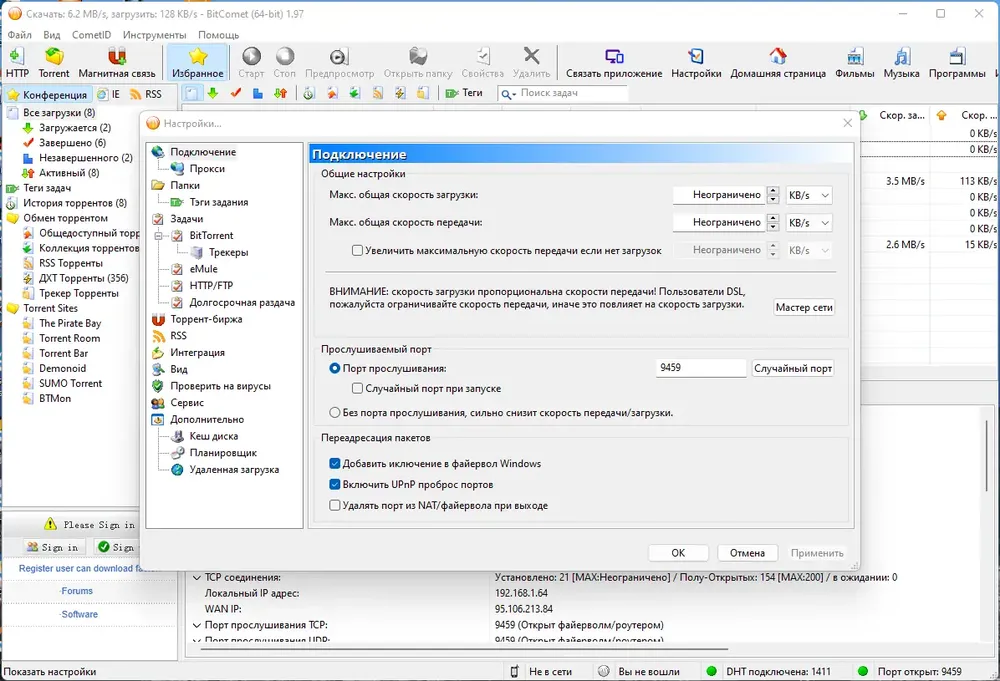Adjust max upload speed with the stepper arrows

[773, 223]
